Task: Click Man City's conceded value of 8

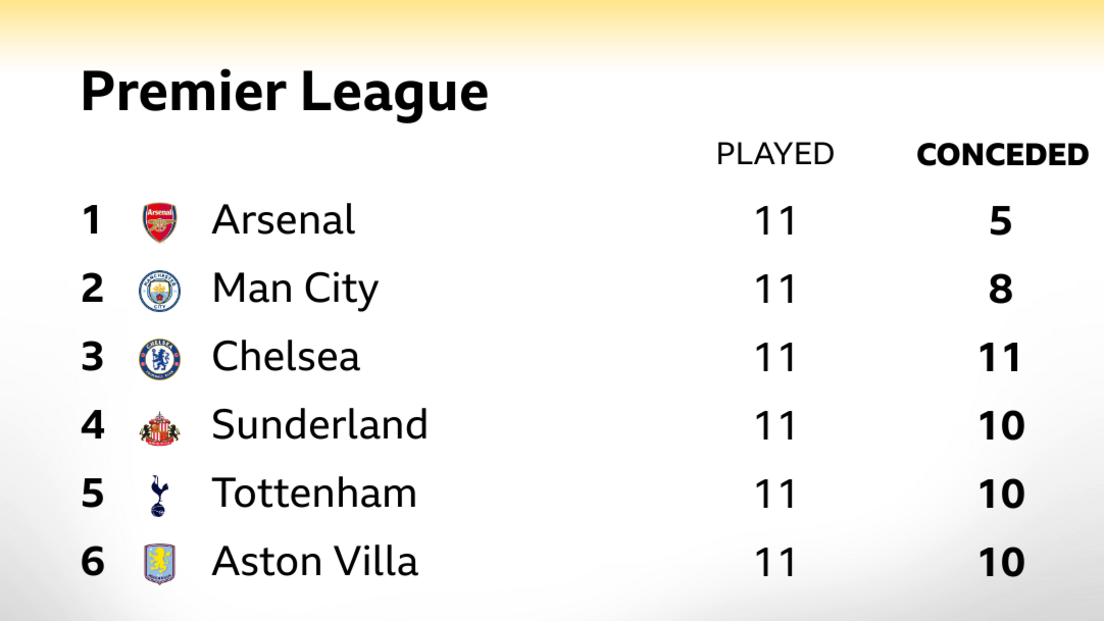Action: 1001,290
